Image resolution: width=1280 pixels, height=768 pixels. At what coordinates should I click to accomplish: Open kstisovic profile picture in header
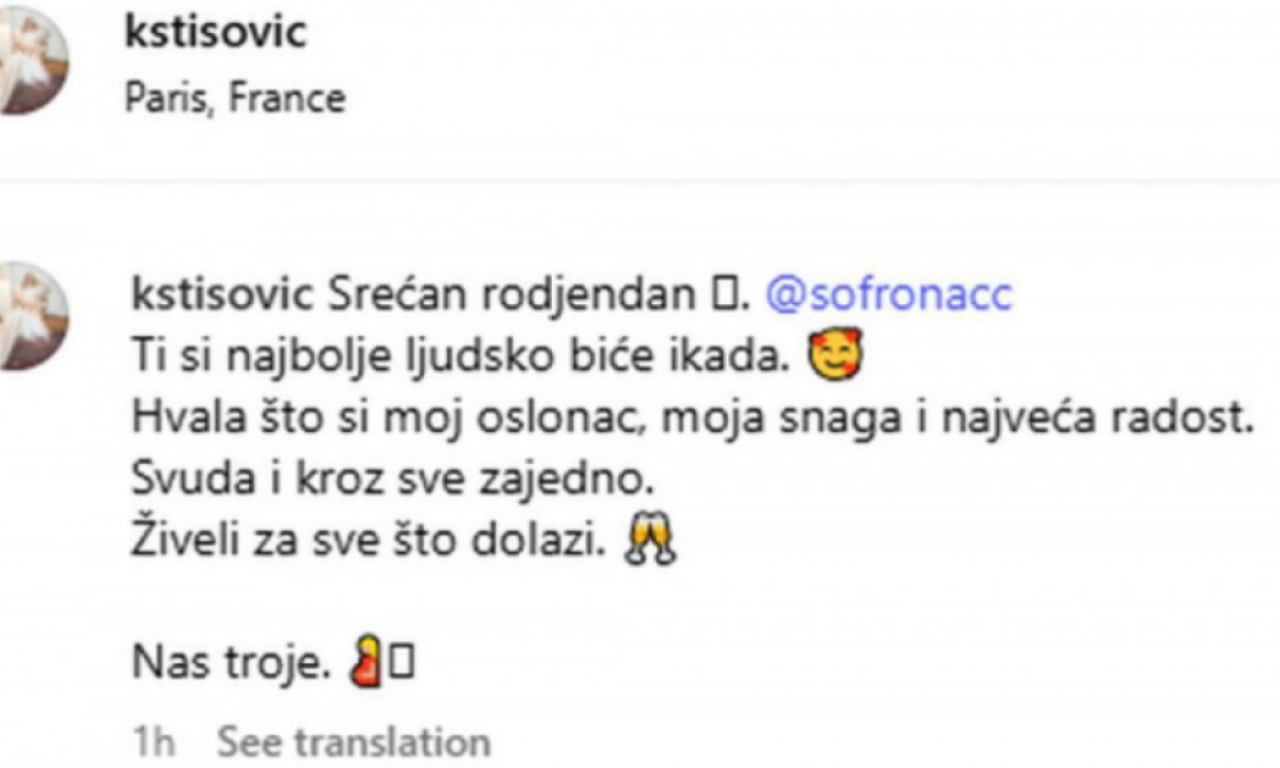click(x=30, y=58)
